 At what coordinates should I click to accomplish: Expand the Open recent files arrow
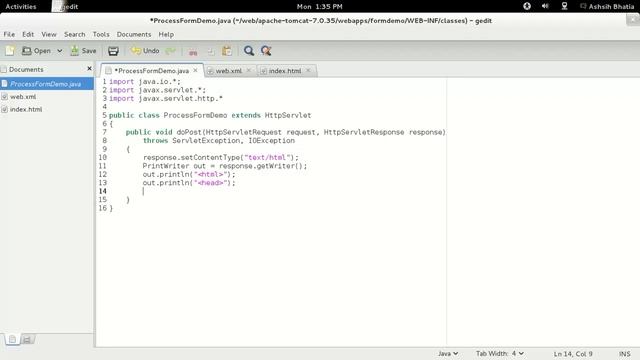coord(60,51)
